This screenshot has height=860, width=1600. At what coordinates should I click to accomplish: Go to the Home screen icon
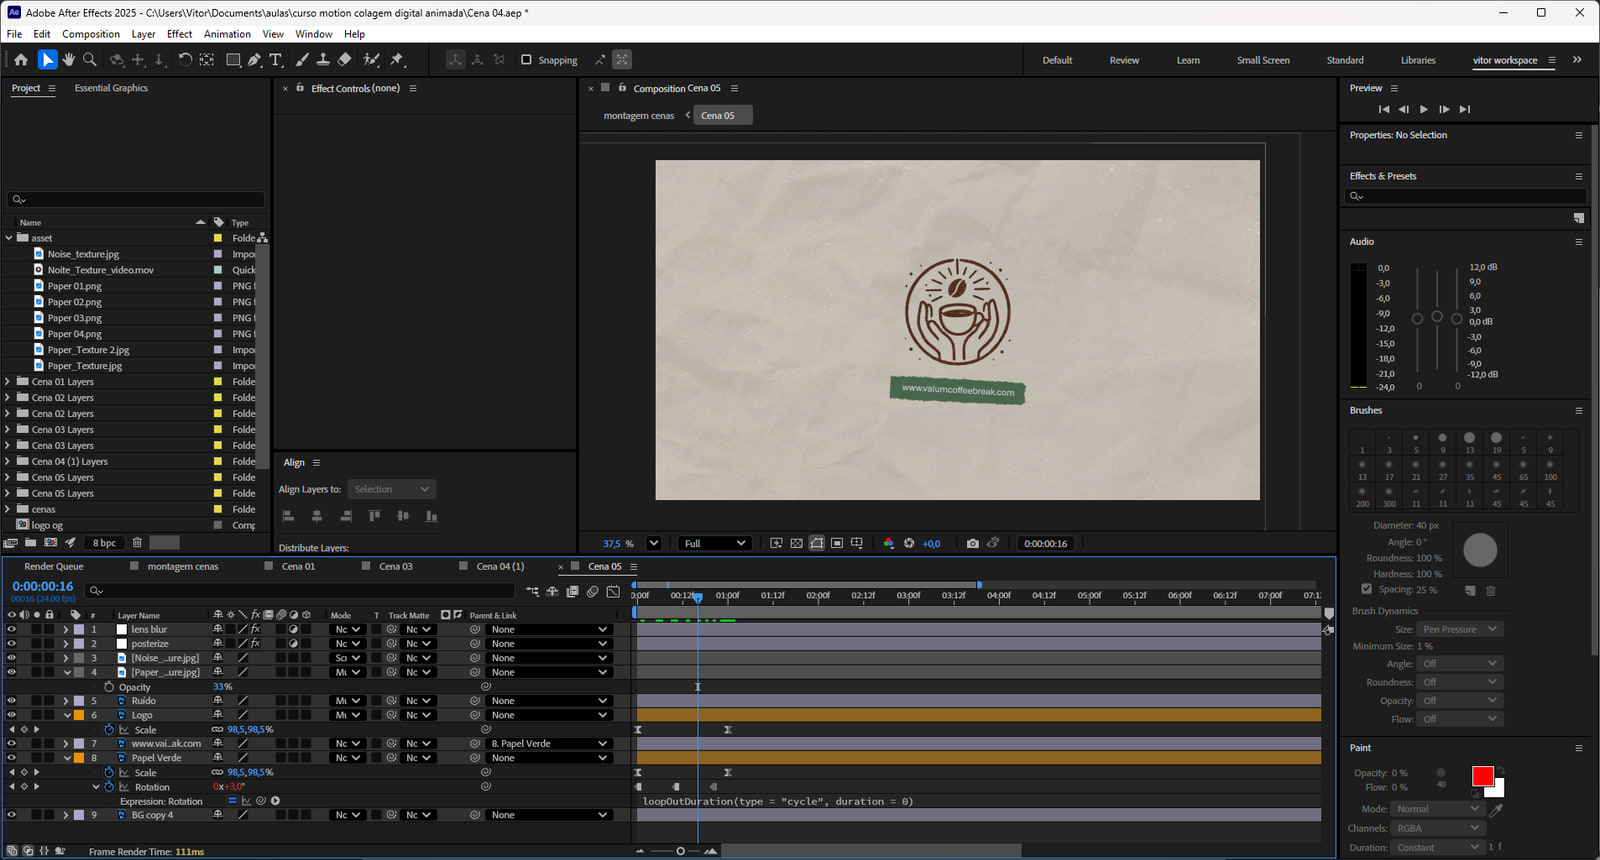(21, 60)
